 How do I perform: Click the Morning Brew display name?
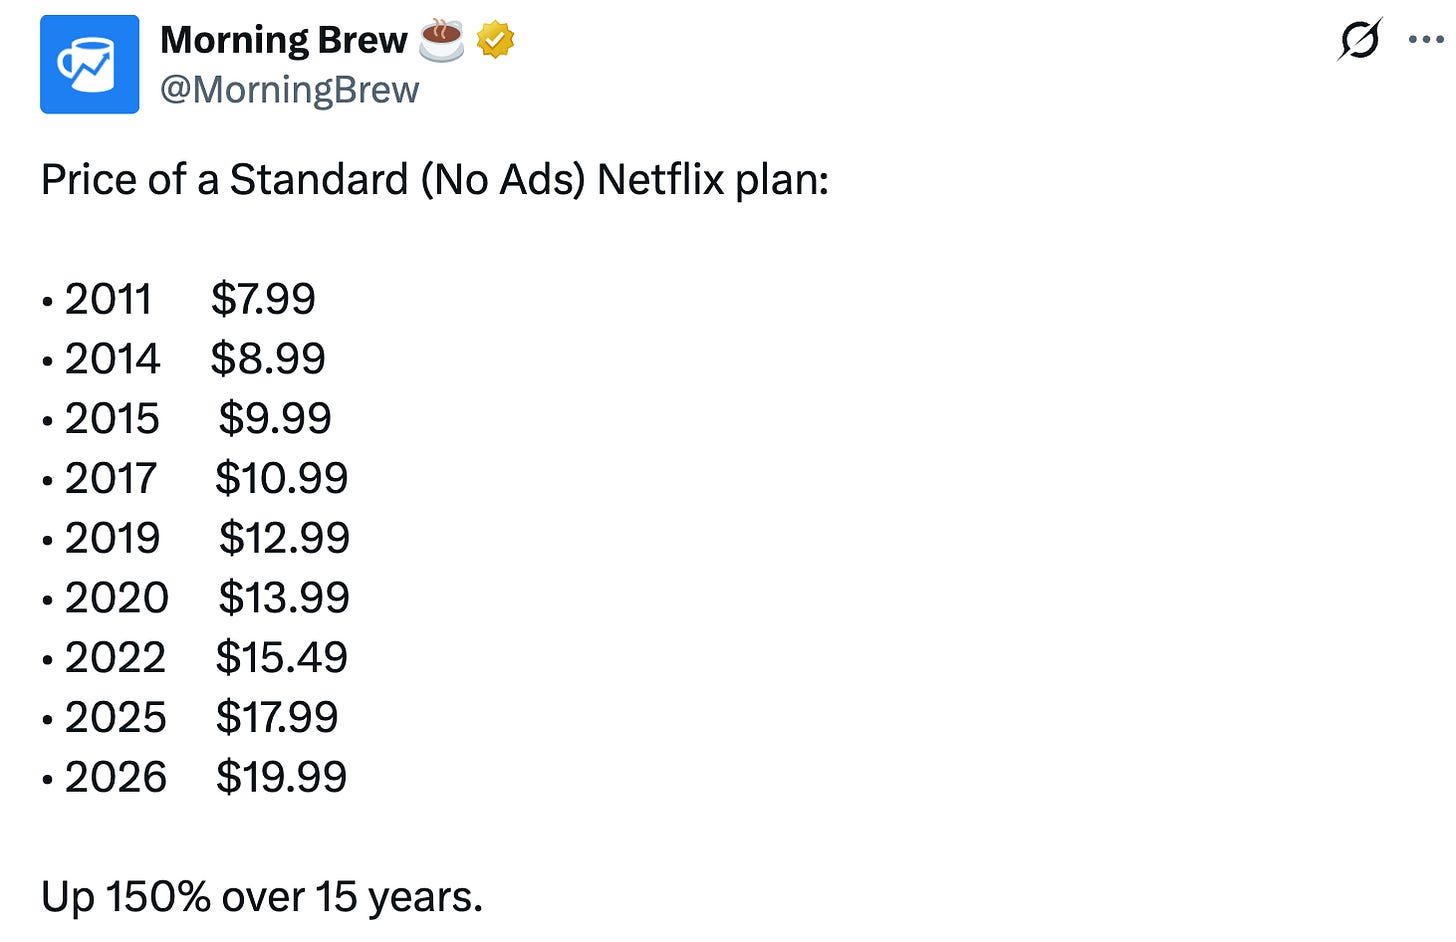pos(284,40)
